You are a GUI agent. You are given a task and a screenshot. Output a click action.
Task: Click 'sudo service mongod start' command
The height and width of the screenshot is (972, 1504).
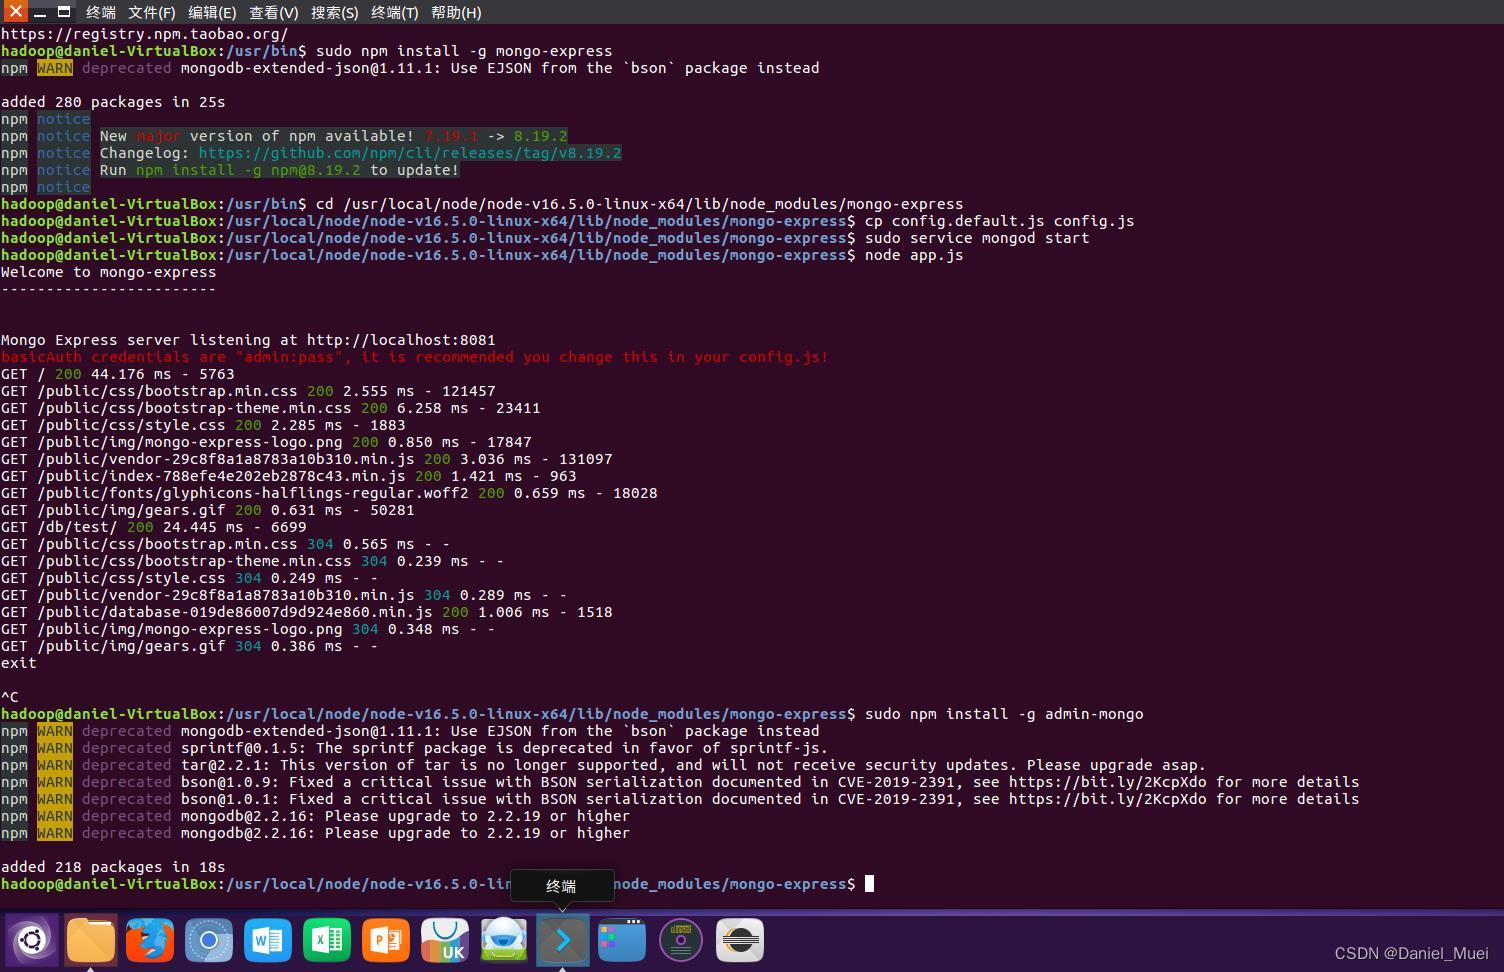click(x=977, y=238)
